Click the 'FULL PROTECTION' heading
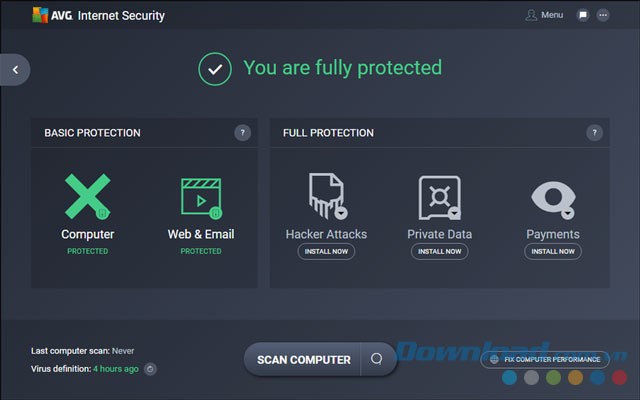640x400 pixels. point(328,133)
